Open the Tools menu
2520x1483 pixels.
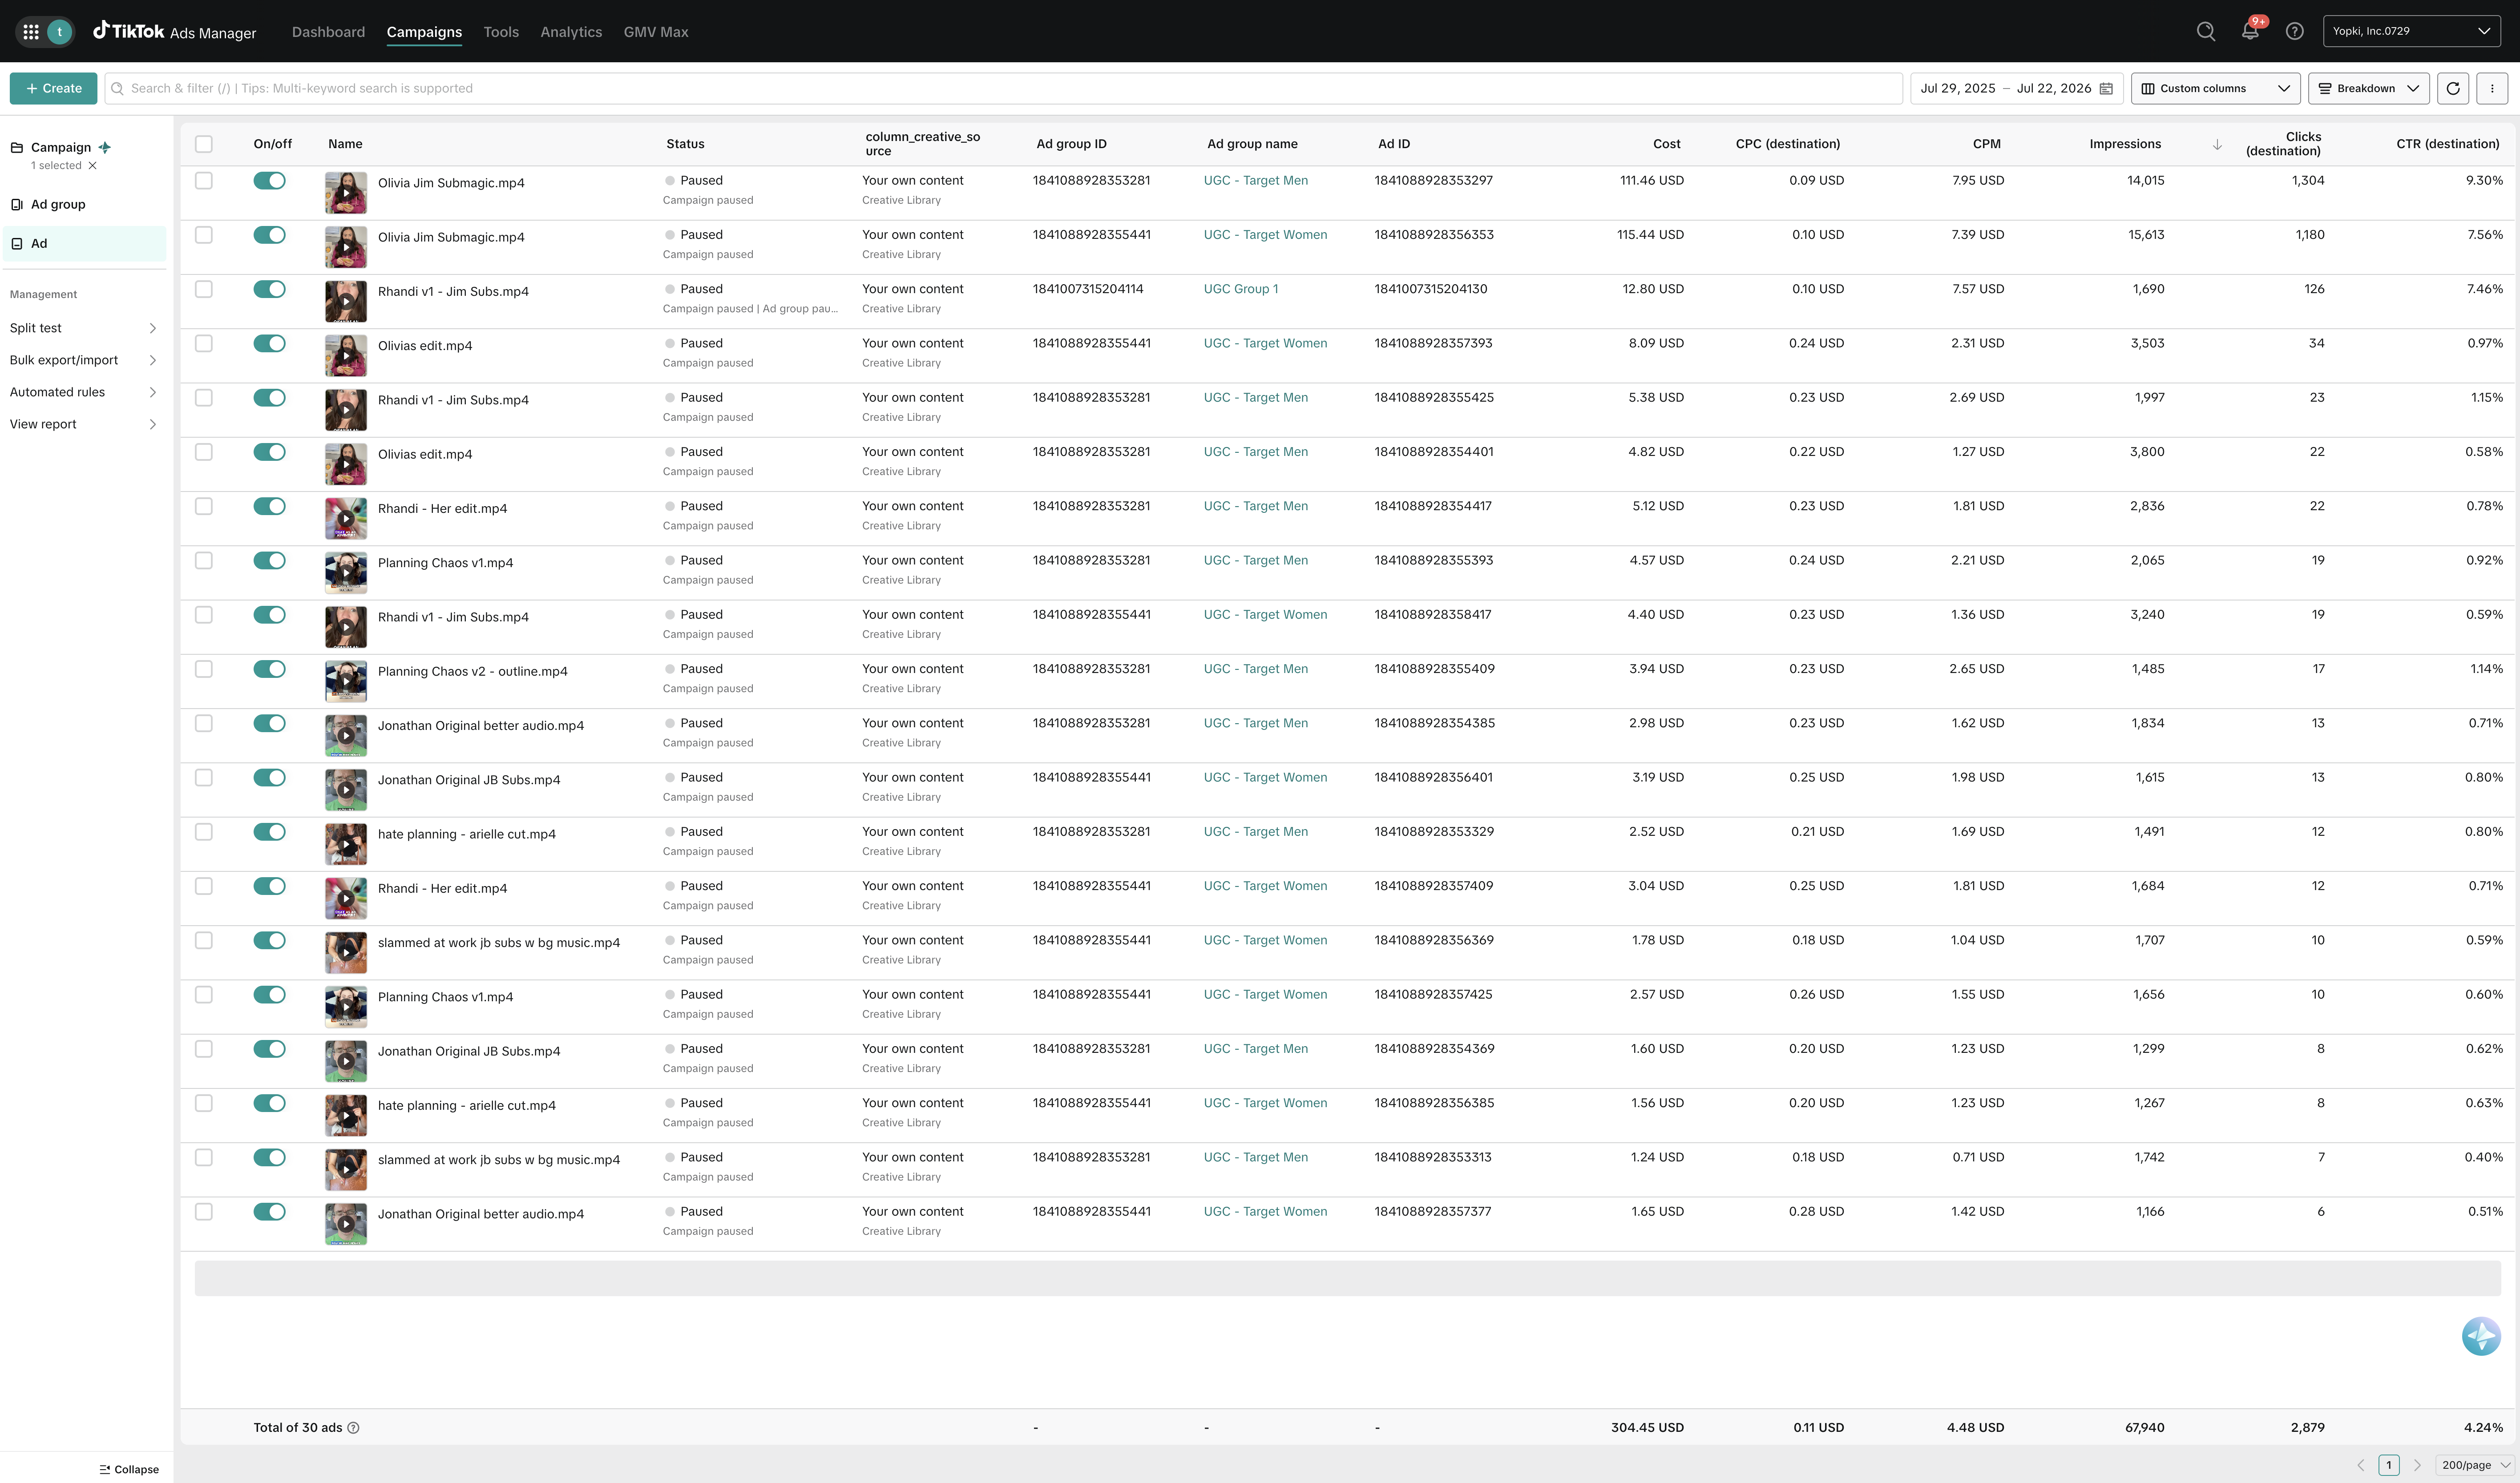pos(501,32)
